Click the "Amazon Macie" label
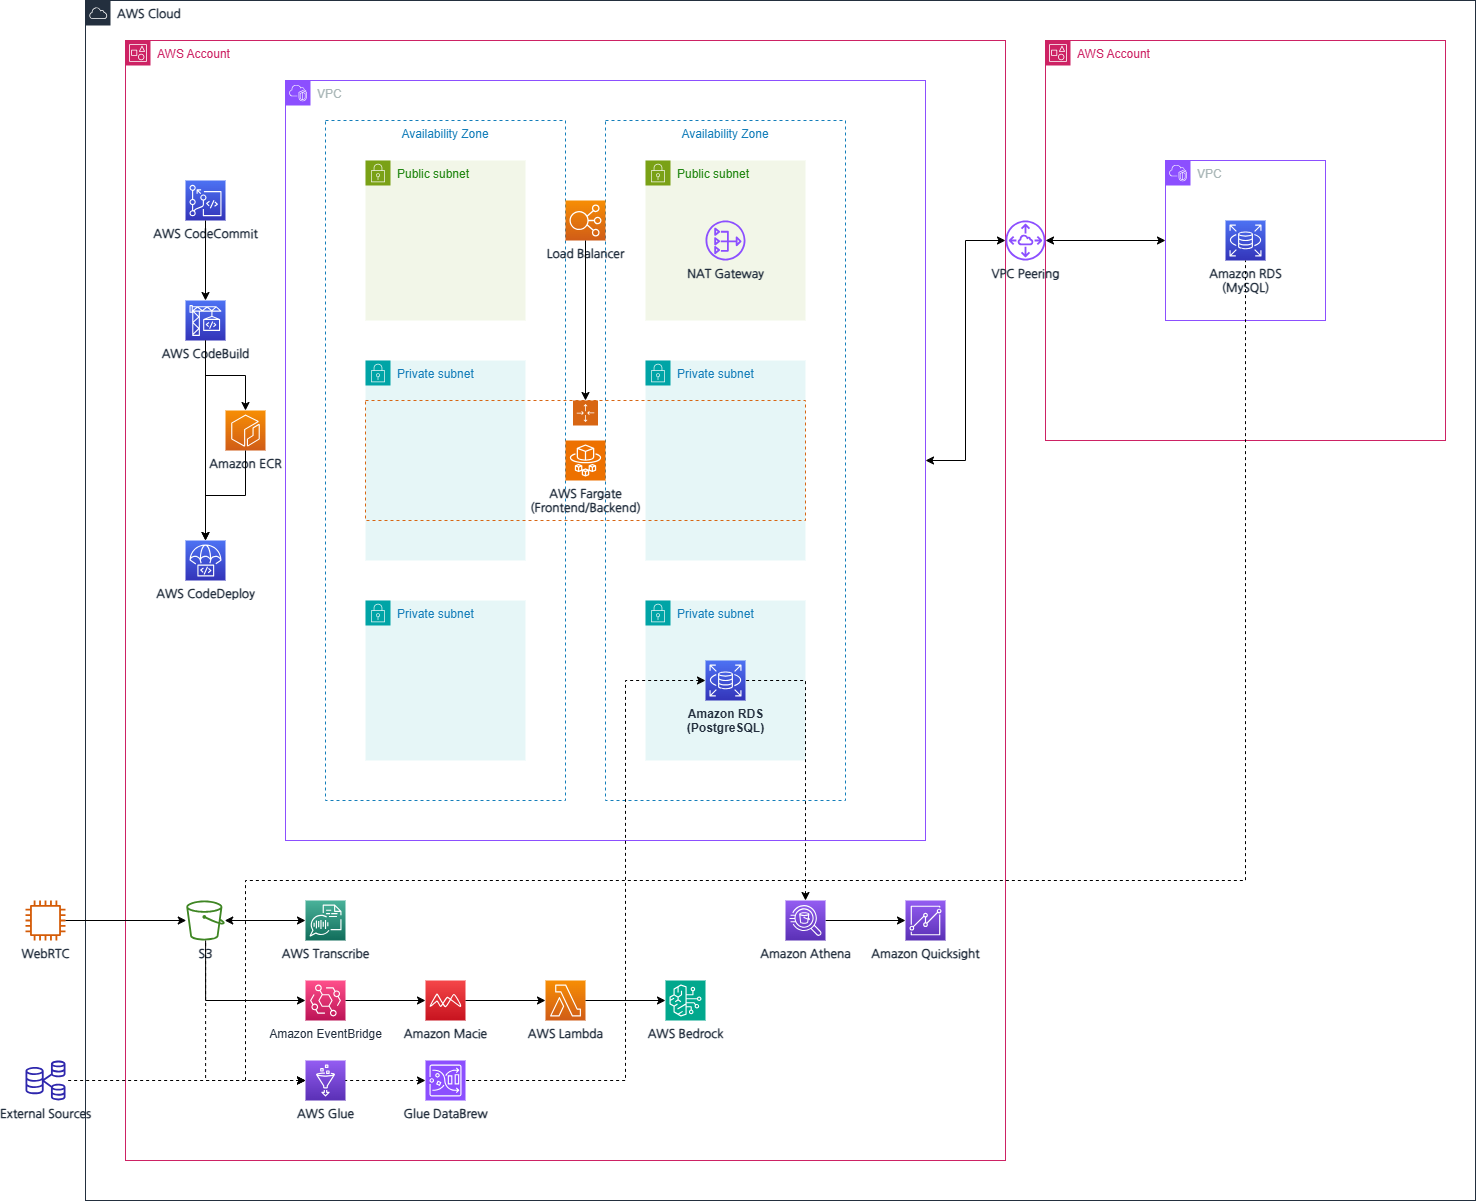 [x=445, y=1034]
